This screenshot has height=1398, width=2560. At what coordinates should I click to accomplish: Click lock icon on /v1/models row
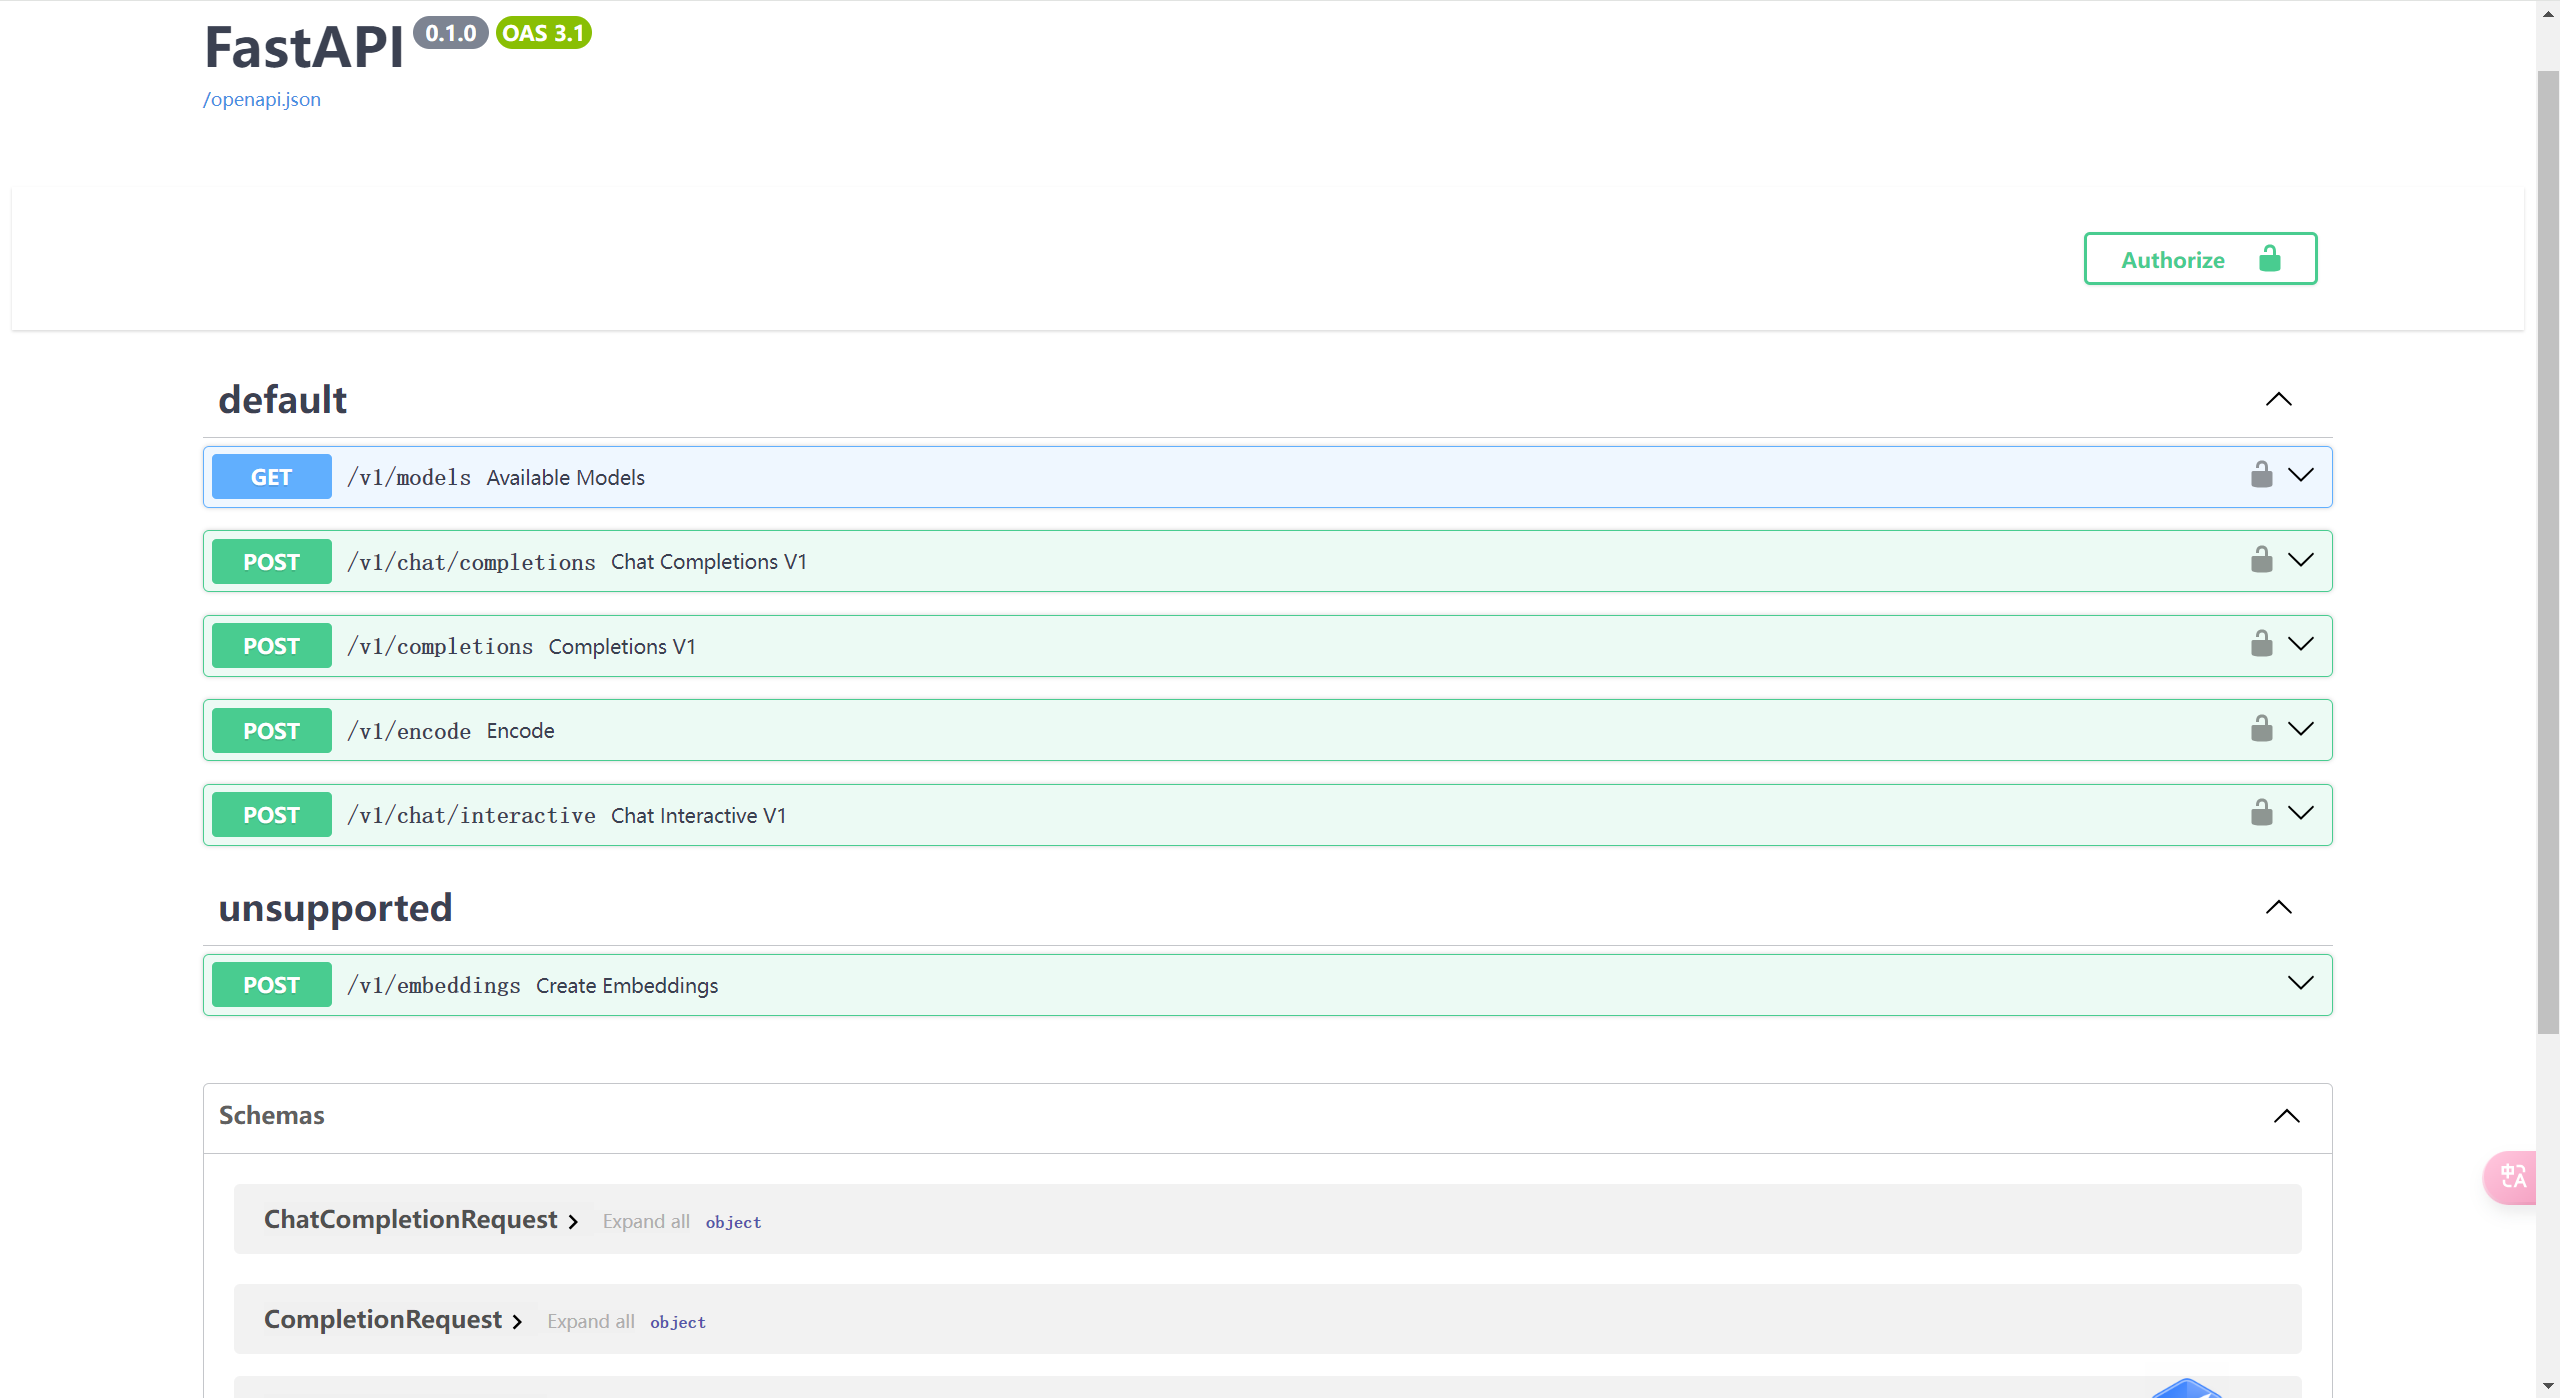2261,475
